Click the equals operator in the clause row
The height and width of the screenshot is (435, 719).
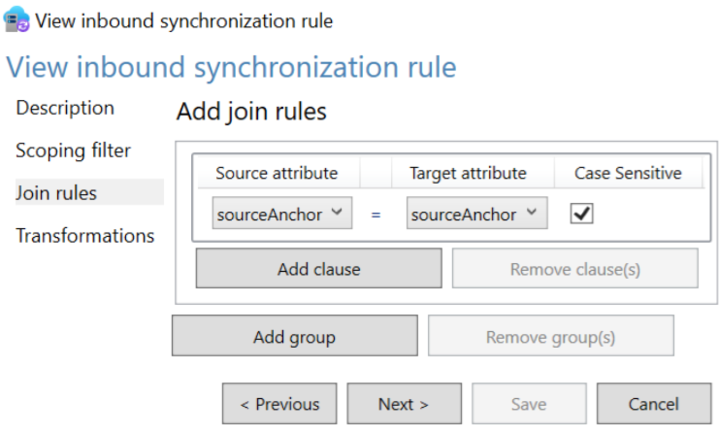[376, 215]
